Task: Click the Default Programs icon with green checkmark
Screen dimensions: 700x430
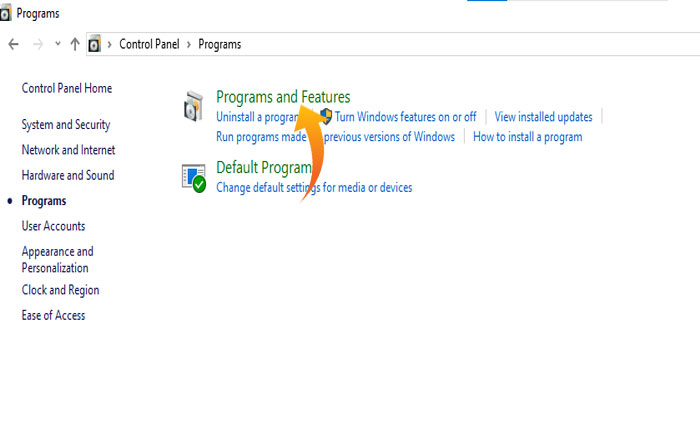Action: [194, 178]
